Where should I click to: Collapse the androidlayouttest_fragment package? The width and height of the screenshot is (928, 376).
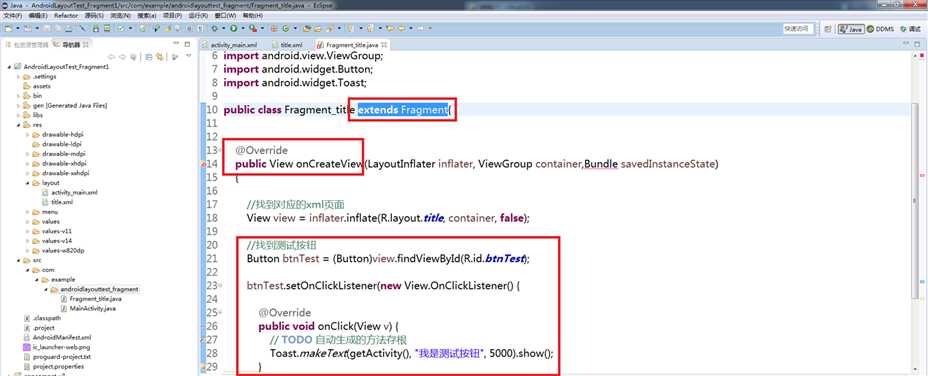click(x=46, y=289)
